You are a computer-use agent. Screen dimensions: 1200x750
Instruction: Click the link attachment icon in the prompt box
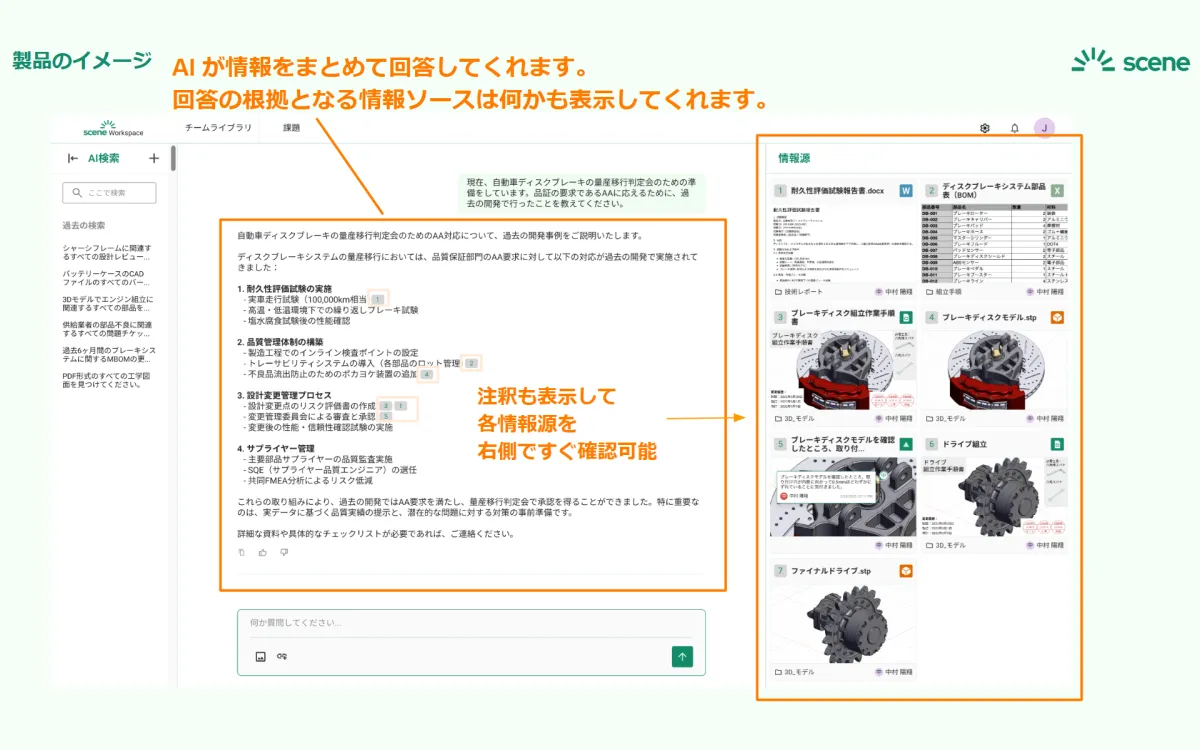(282, 656)
